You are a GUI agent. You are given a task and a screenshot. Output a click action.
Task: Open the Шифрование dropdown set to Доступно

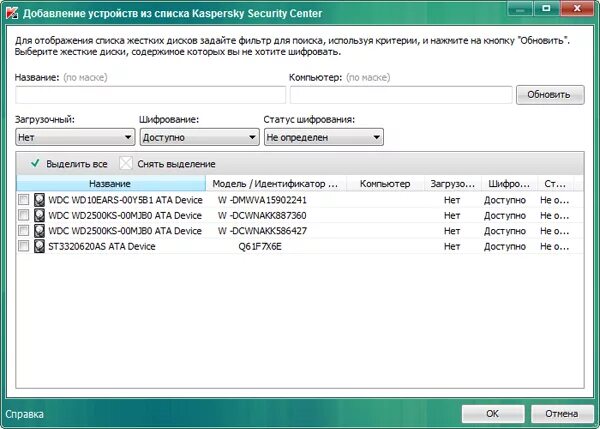coord(199,137)
